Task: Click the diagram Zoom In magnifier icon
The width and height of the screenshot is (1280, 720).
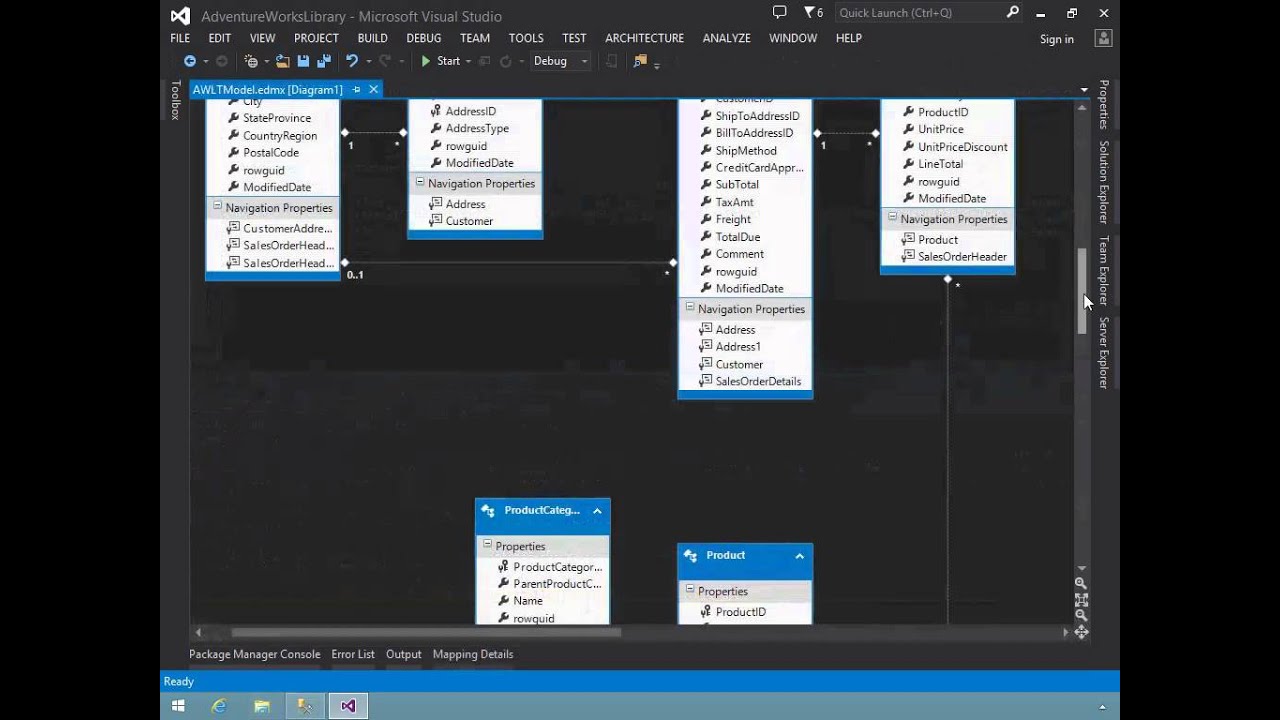Action: (x=1081, y=583)
